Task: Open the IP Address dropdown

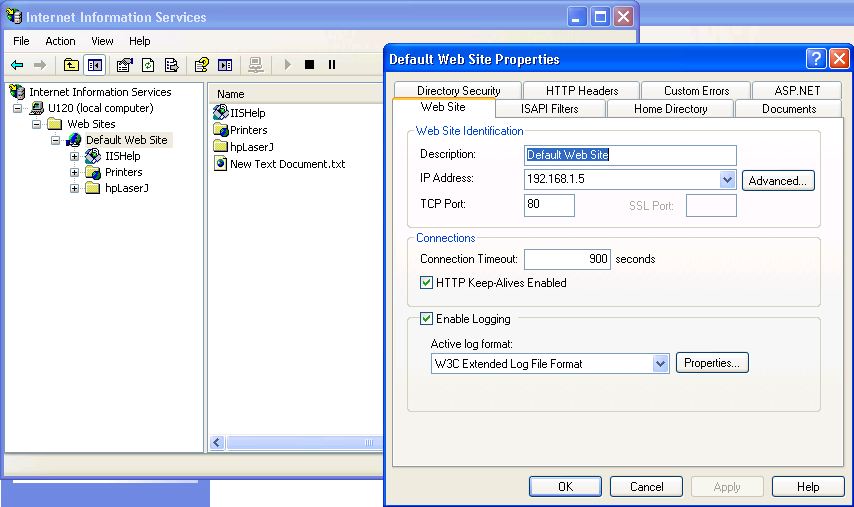Action: pyautogui.click(x=727, y=179)
